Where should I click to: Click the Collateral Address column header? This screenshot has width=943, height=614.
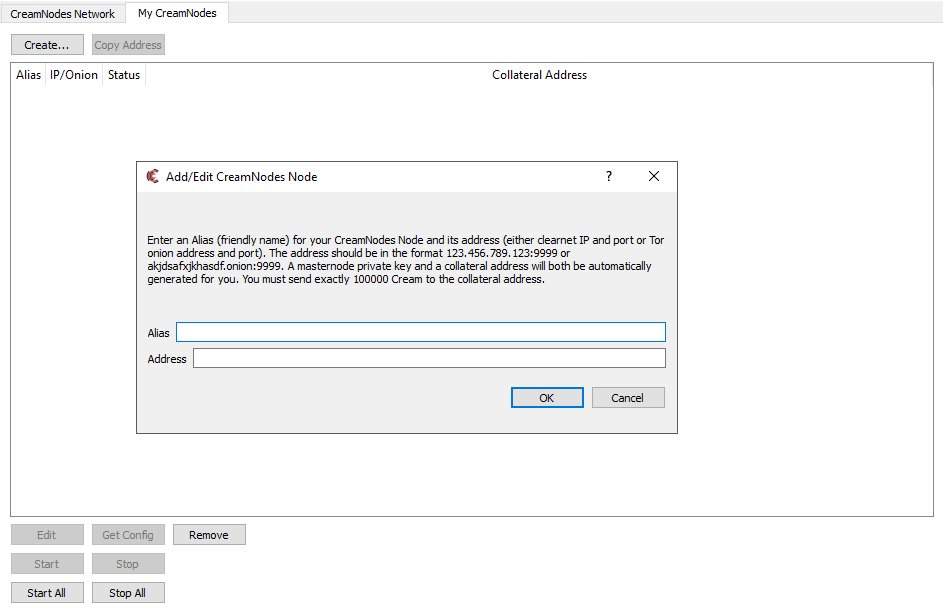[539, 75]
